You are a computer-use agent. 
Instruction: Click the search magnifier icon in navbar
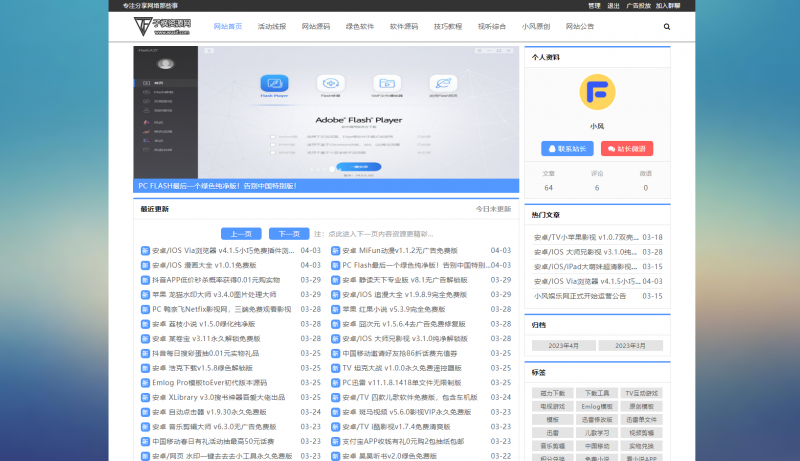coord(667,27)
